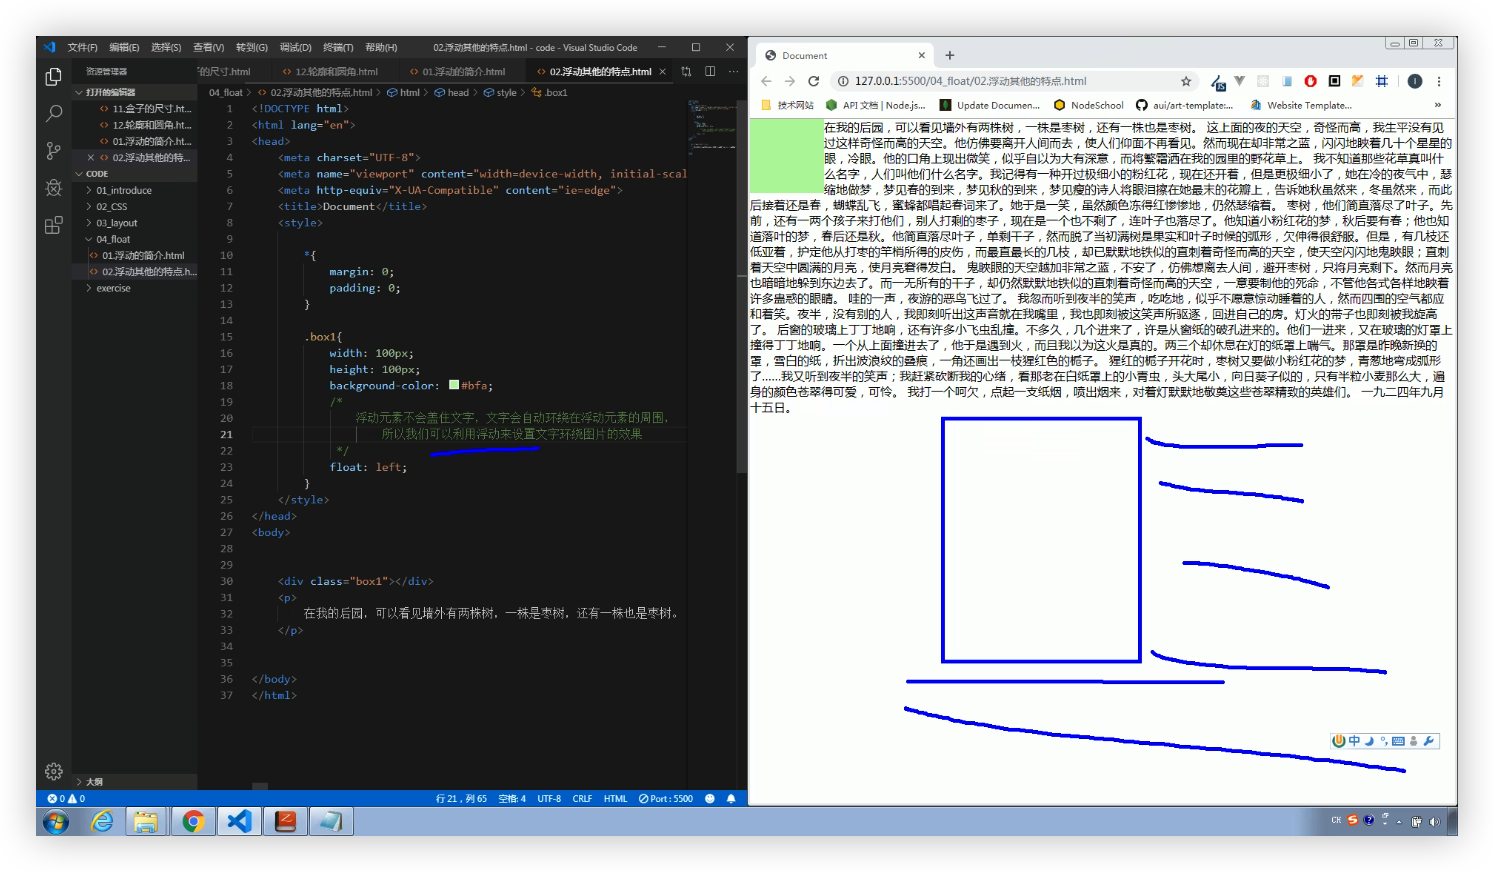The image size is (1494, 872).
Task: Open the 帮助(H) menu
Action: click(381, 47)
